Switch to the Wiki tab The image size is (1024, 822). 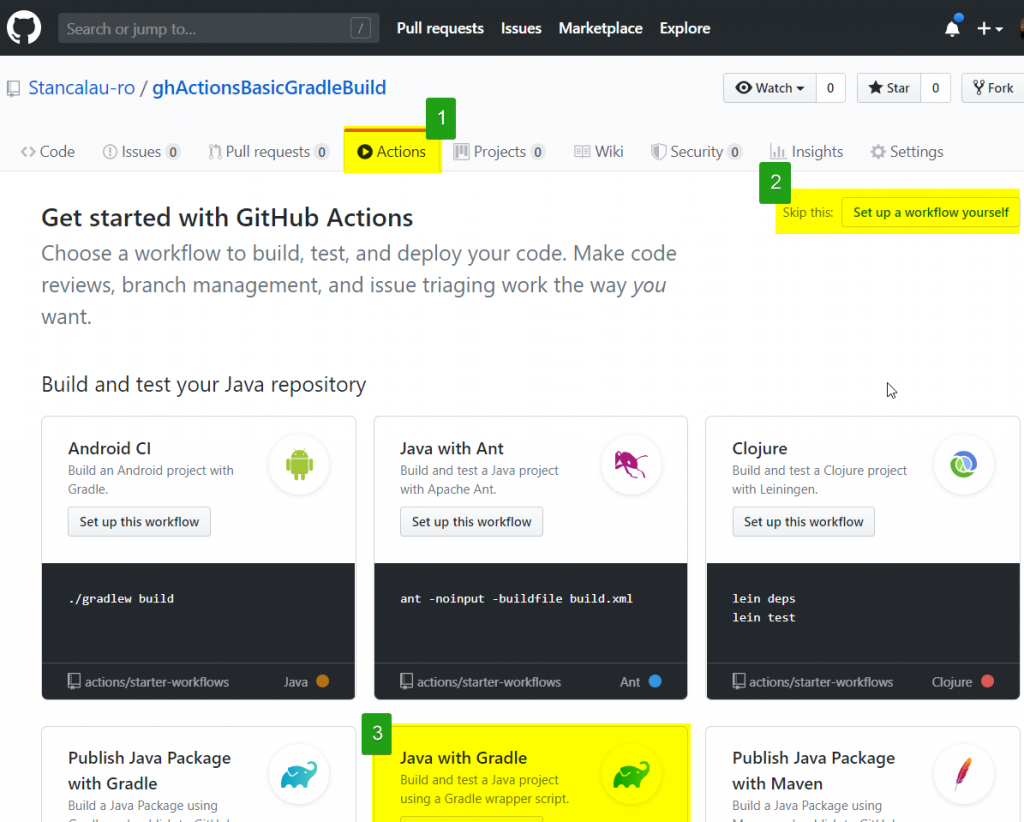(597, 151)
